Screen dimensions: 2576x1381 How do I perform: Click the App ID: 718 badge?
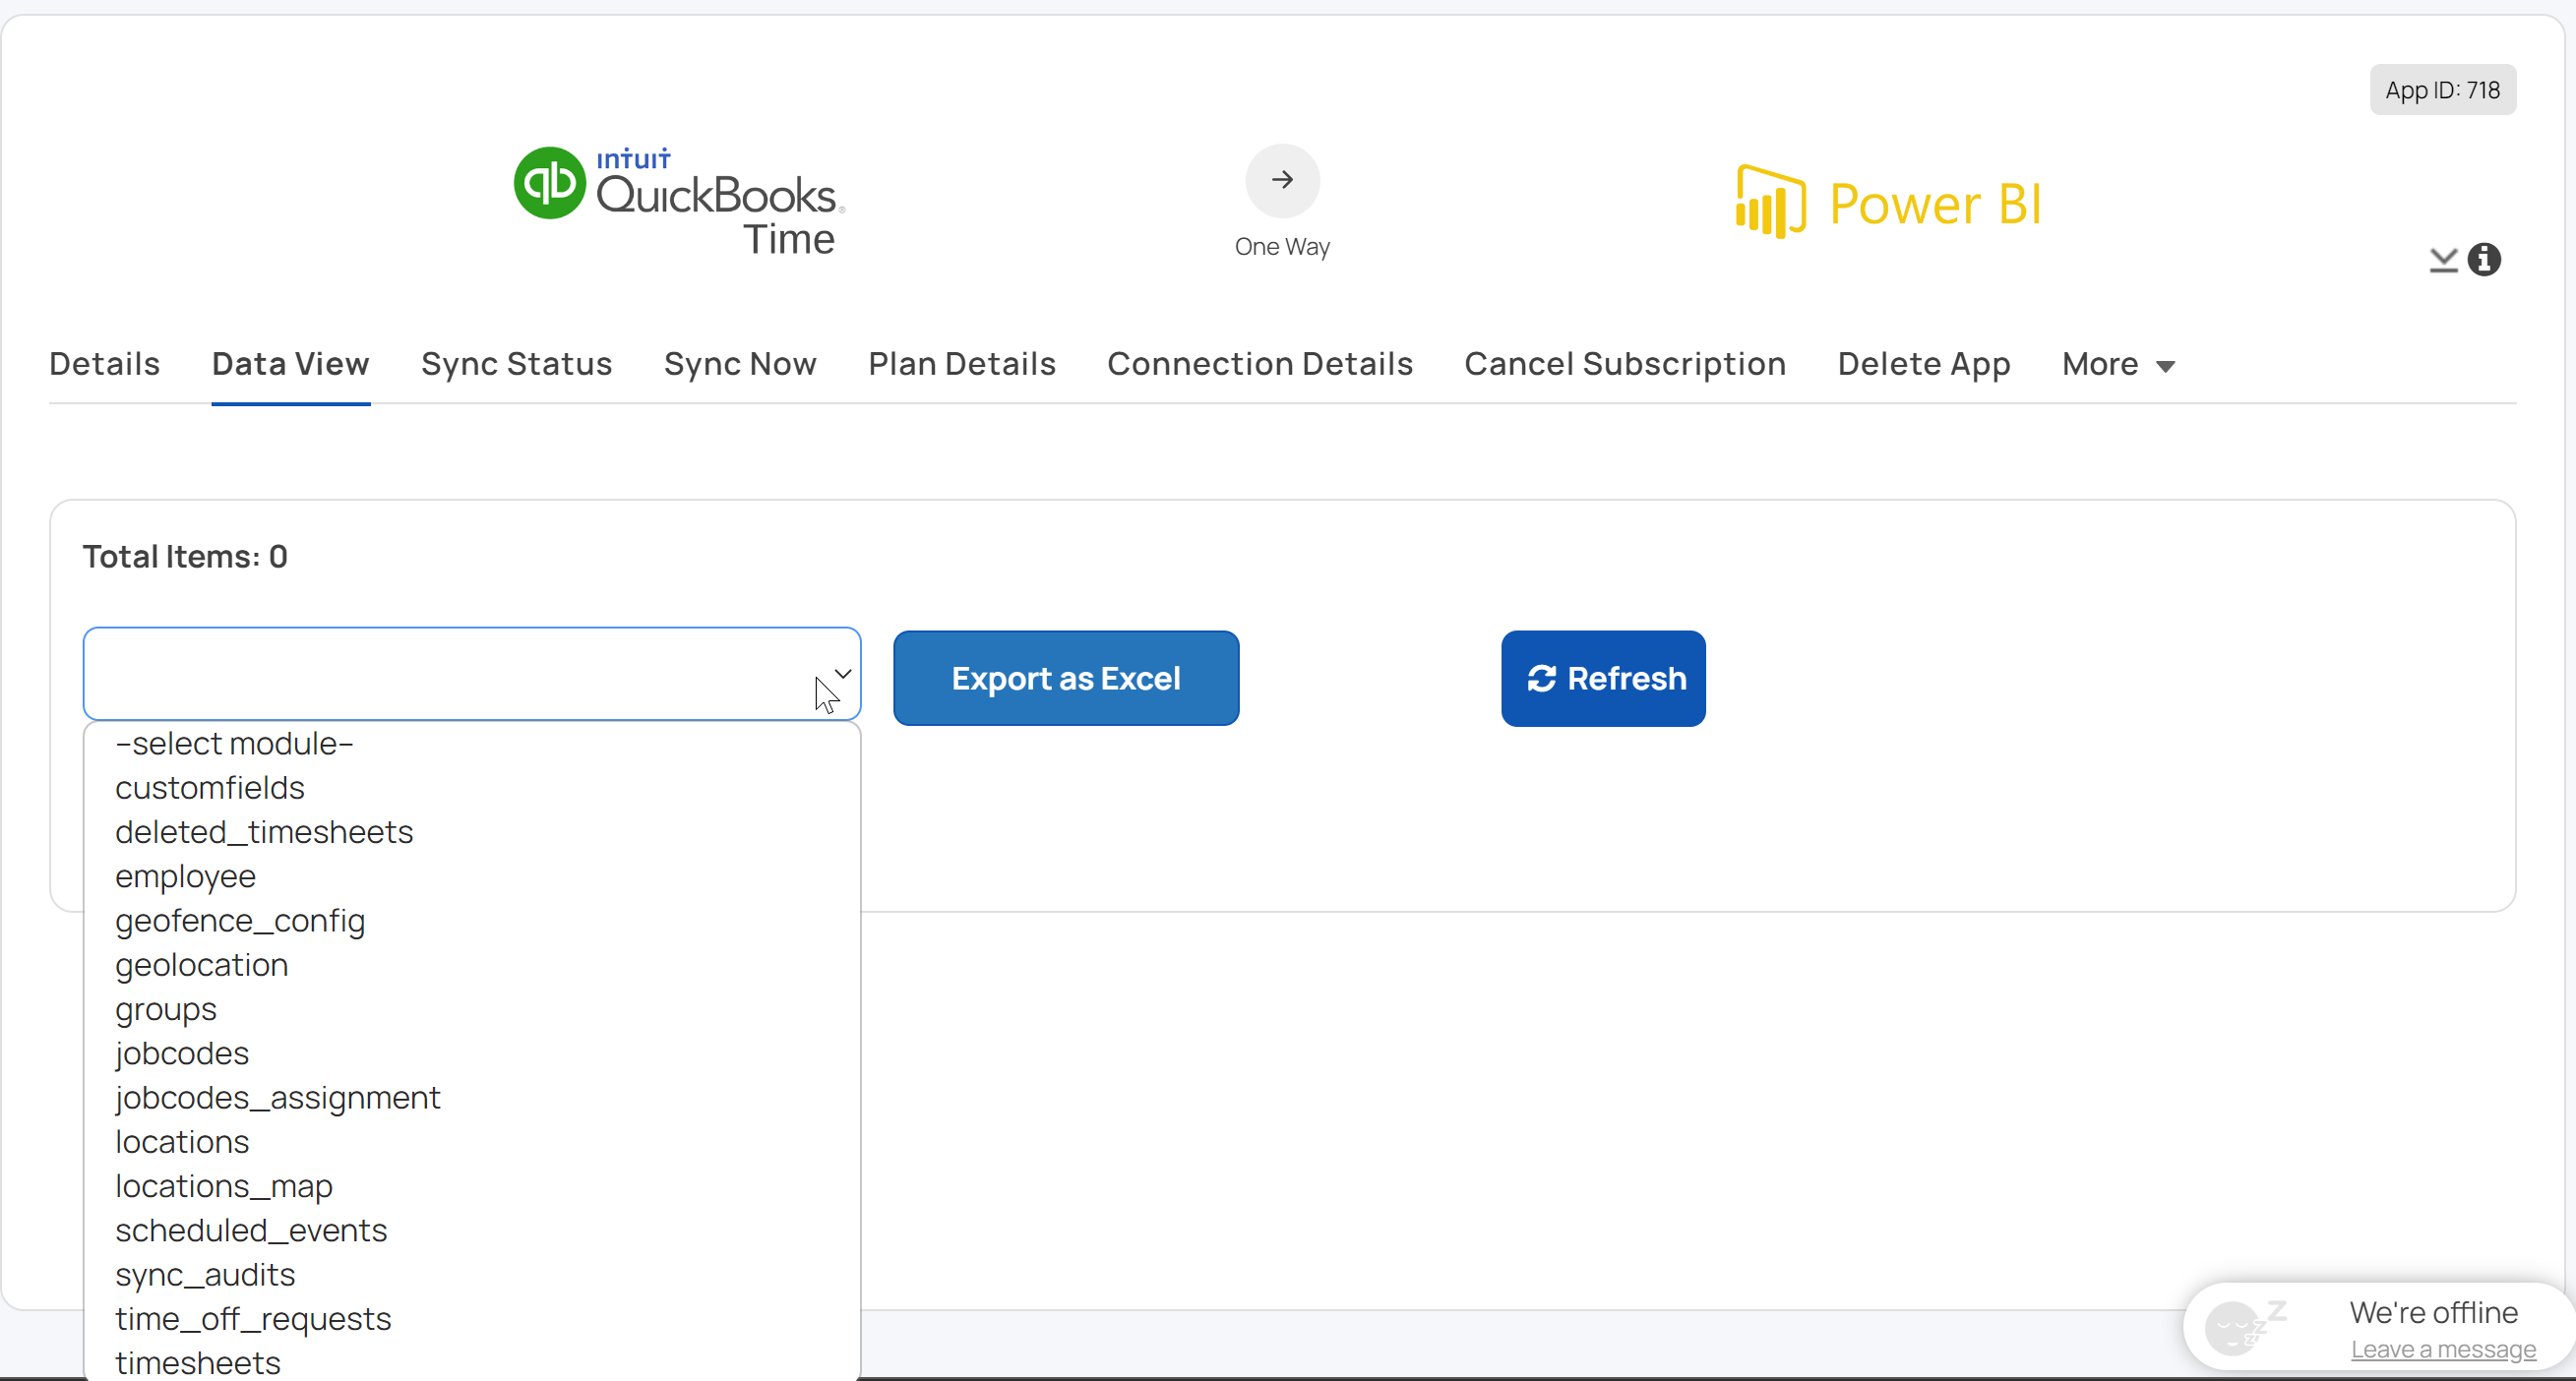pyautogui.click(x=2442, y=90)
